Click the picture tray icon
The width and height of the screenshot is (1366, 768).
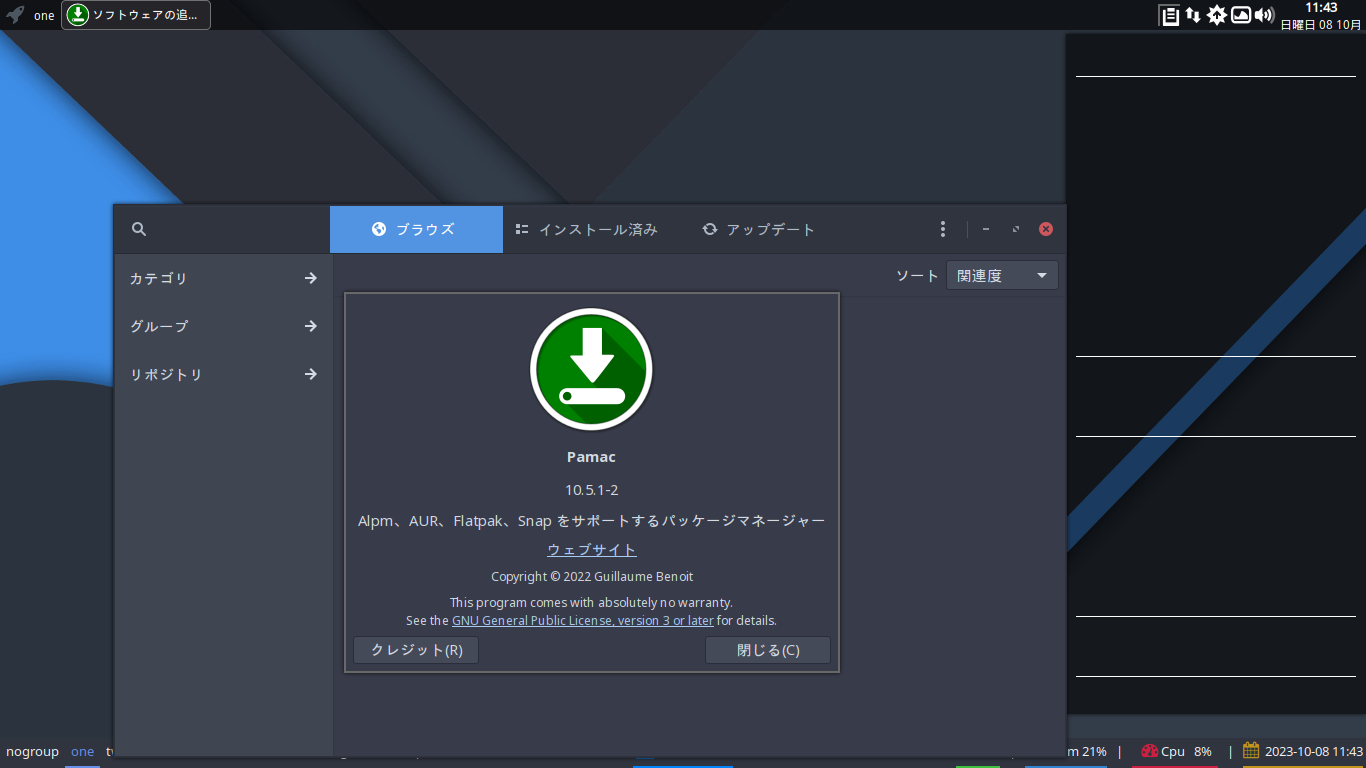1241,15
